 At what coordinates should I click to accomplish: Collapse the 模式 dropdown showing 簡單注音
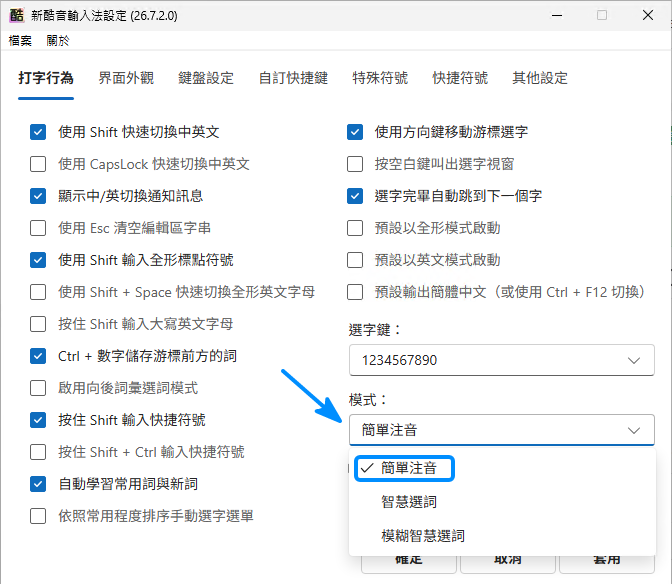(501, 430)
